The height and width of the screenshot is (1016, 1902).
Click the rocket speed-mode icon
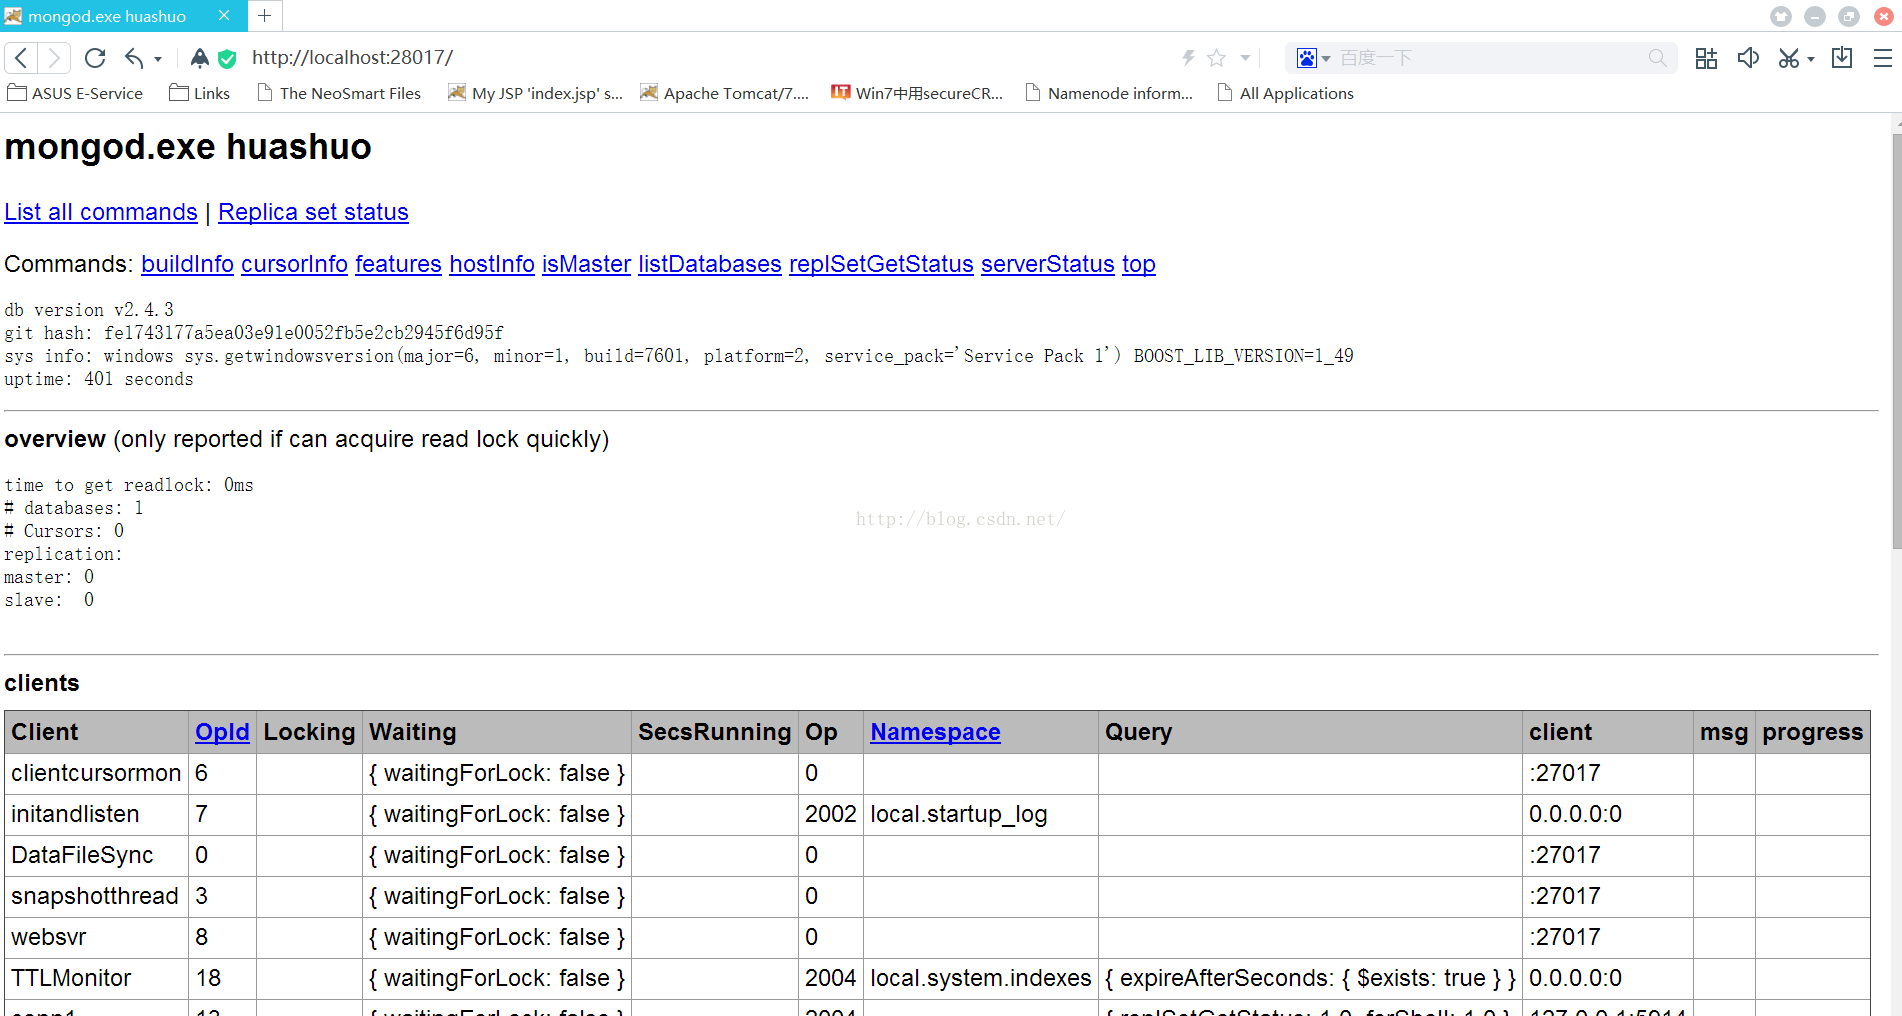(x=199, y=58)
